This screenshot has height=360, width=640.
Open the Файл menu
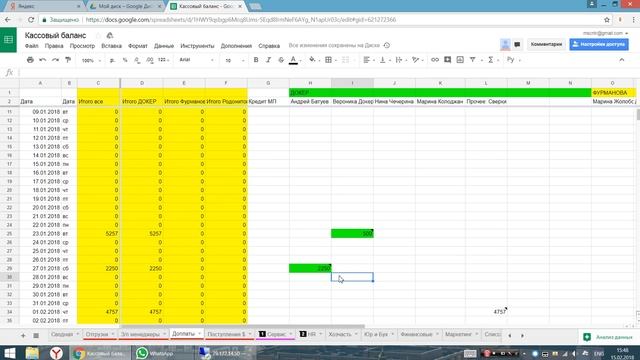pyautogui.click(x=31, y=46)
